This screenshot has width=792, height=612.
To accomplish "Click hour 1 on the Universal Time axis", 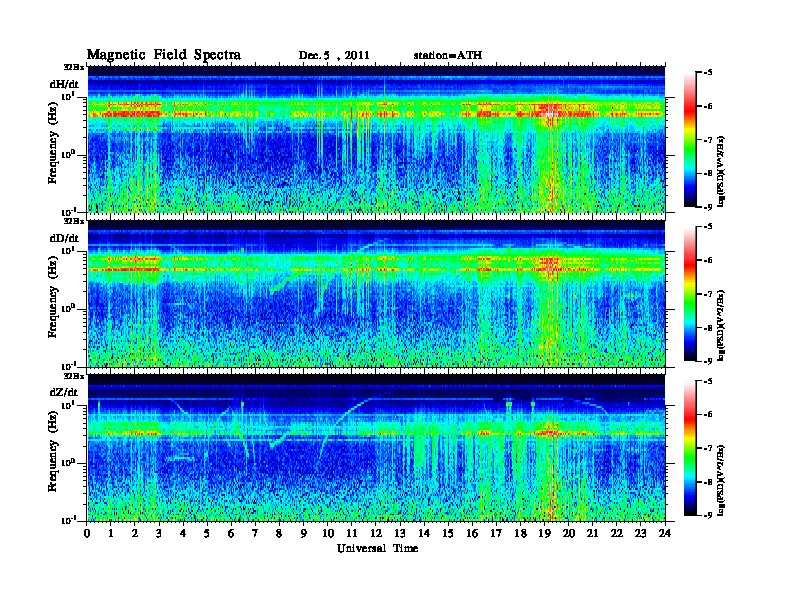I will point(111,534).
